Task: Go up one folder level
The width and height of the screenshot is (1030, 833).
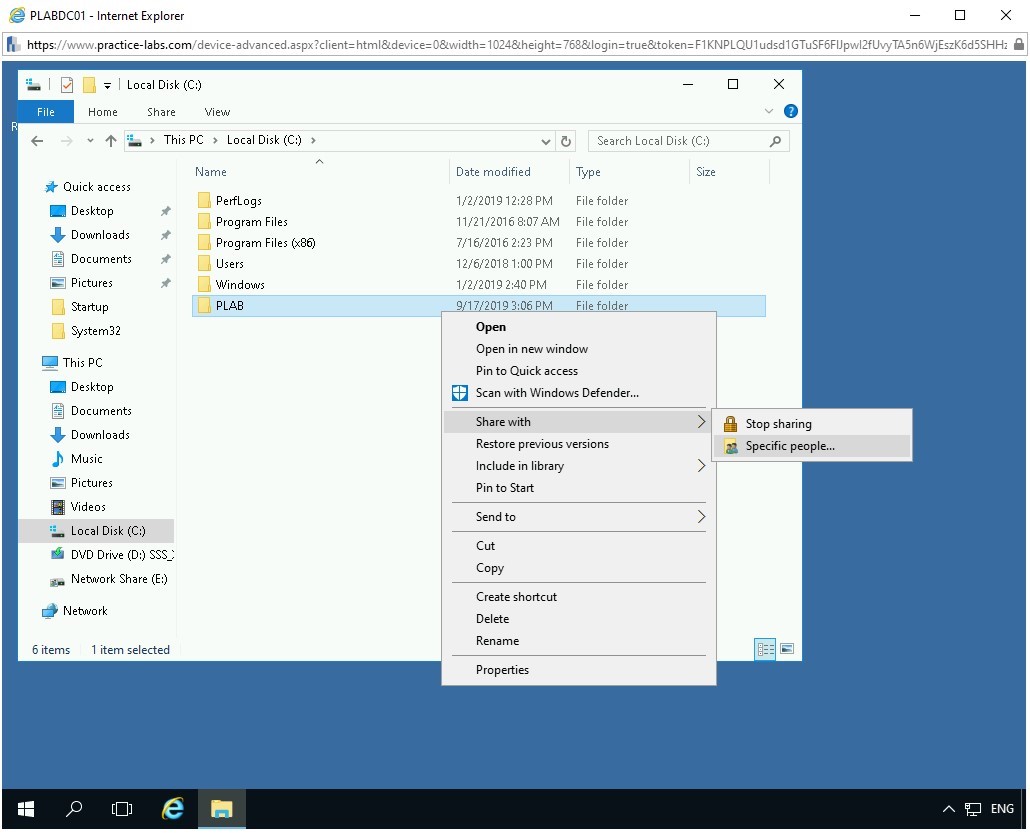Action: (x=110, y=141)
